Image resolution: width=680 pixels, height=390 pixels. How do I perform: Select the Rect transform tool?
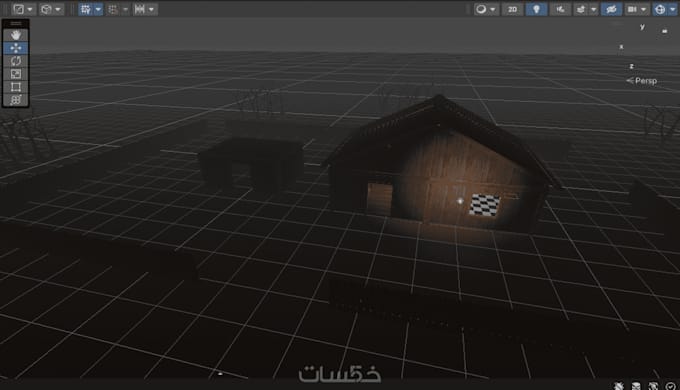[16, 87]
